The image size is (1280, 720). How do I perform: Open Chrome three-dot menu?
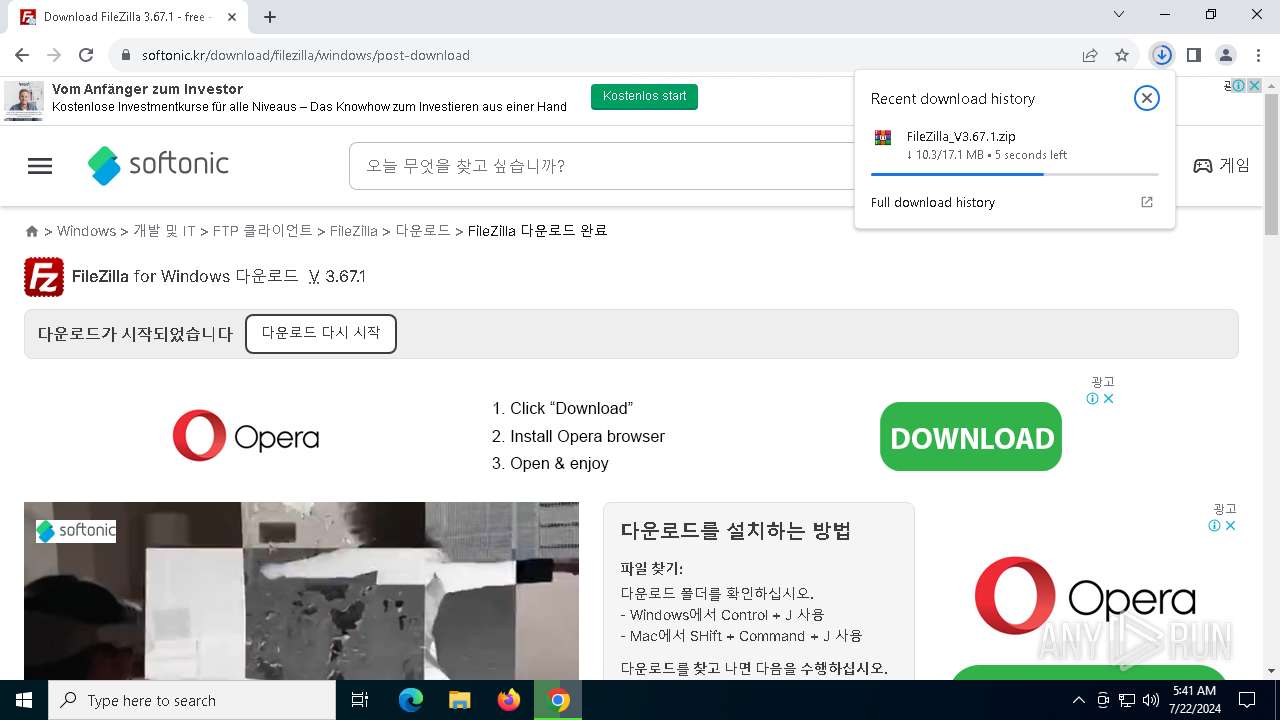[x=1258, y=55]
